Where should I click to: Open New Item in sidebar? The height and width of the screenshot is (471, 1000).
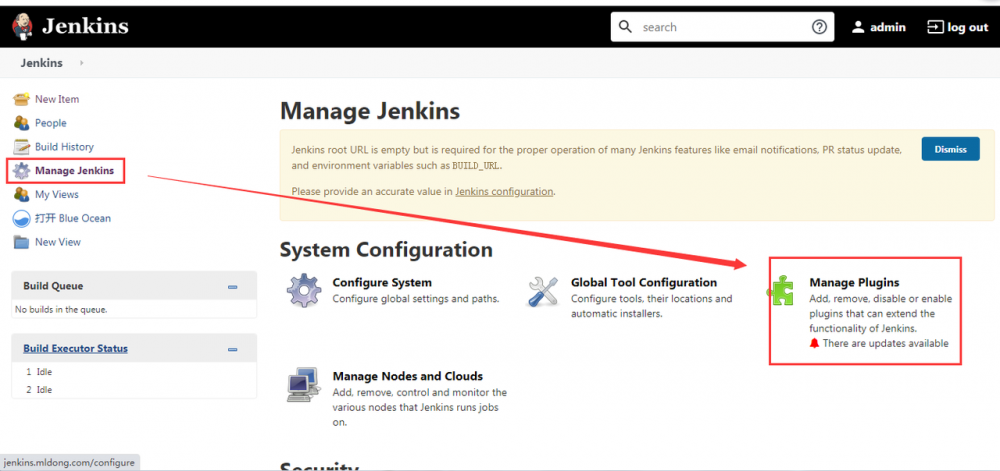tap(57, 99)
